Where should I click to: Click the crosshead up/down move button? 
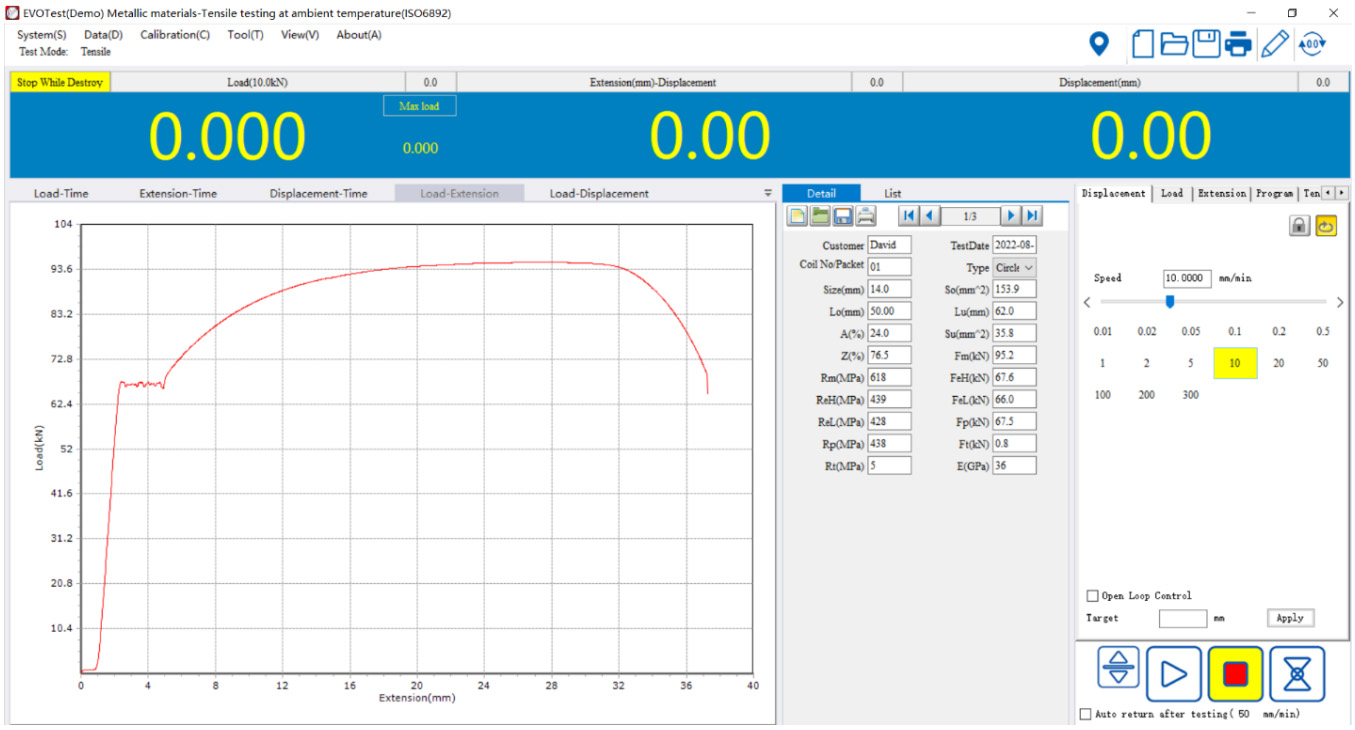pyautogui.click(x=1118, y=668)
